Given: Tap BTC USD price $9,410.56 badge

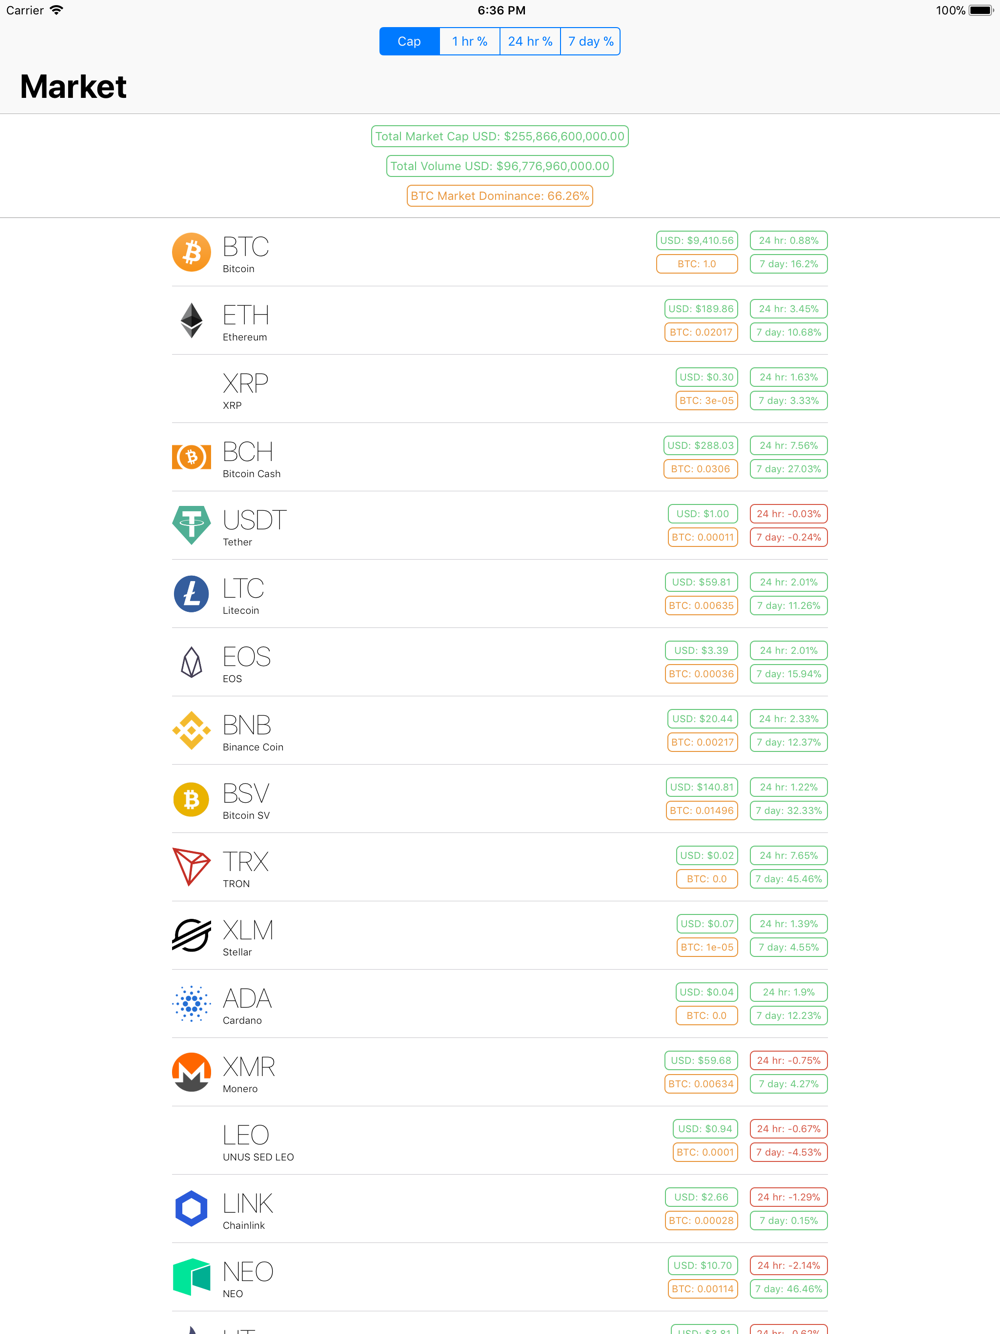Looking at the screenshot, I should coord(697,240).
